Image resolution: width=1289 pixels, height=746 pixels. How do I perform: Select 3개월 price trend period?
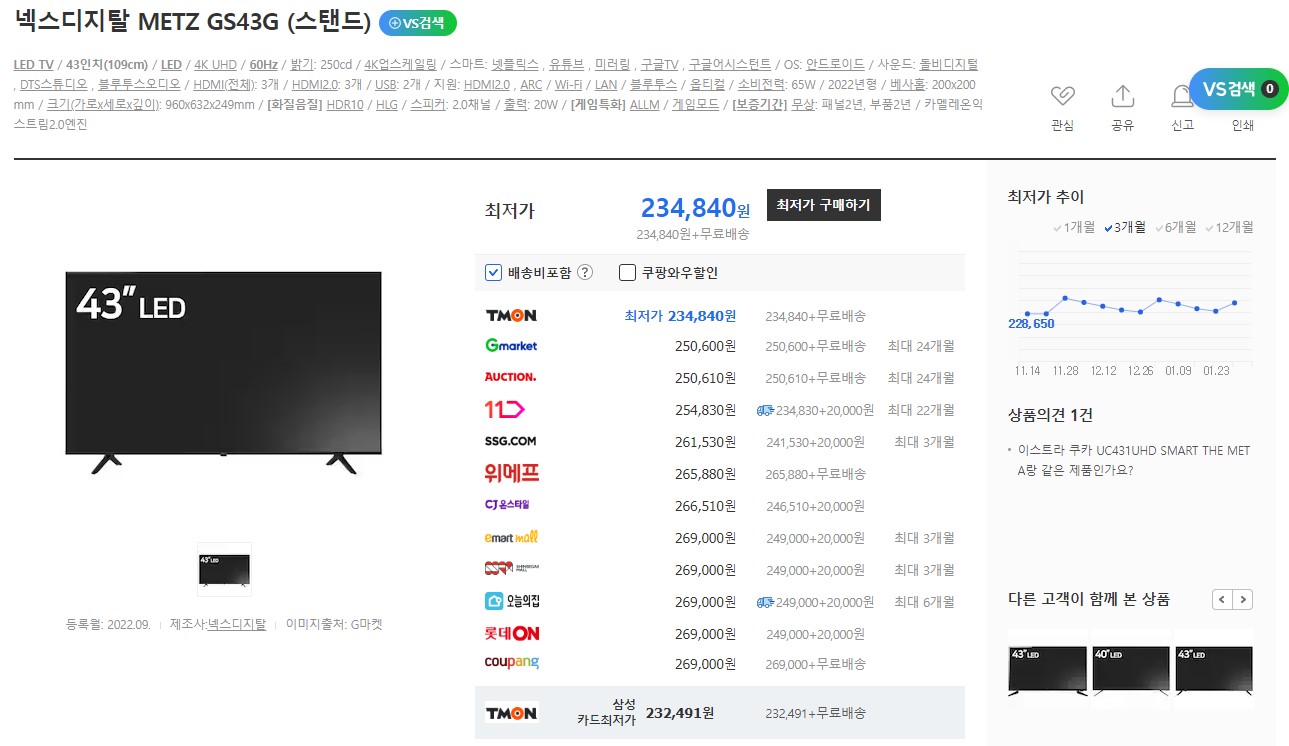point(1125,227)
